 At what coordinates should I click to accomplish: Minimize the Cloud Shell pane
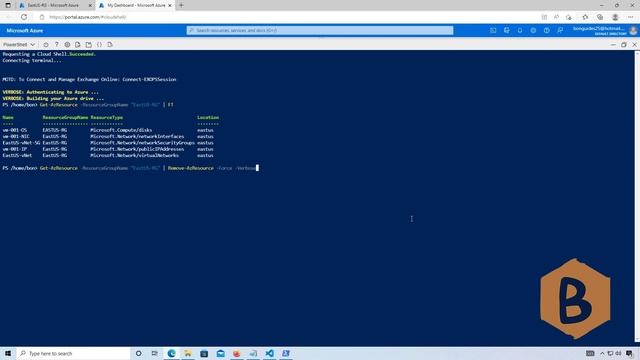point(613,44)
